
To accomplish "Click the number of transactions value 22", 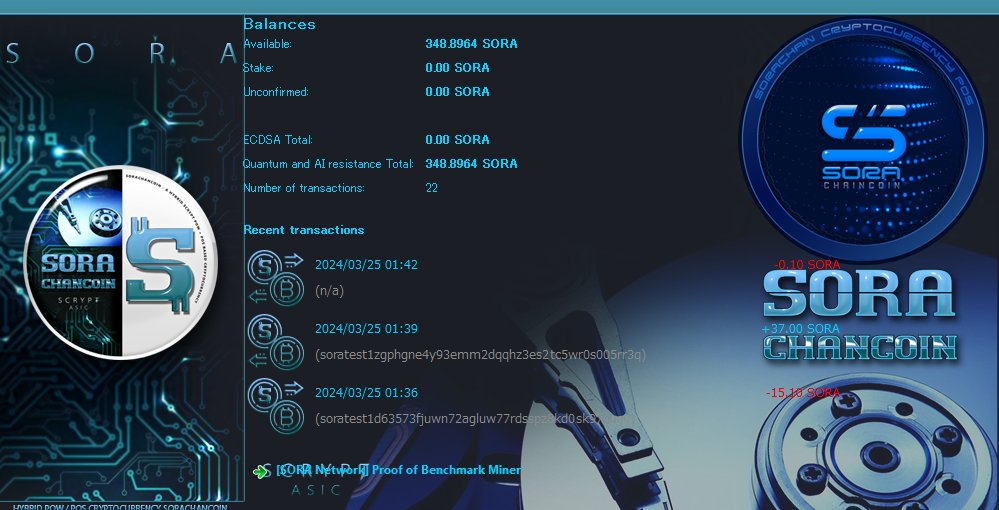I will point(431,188).
